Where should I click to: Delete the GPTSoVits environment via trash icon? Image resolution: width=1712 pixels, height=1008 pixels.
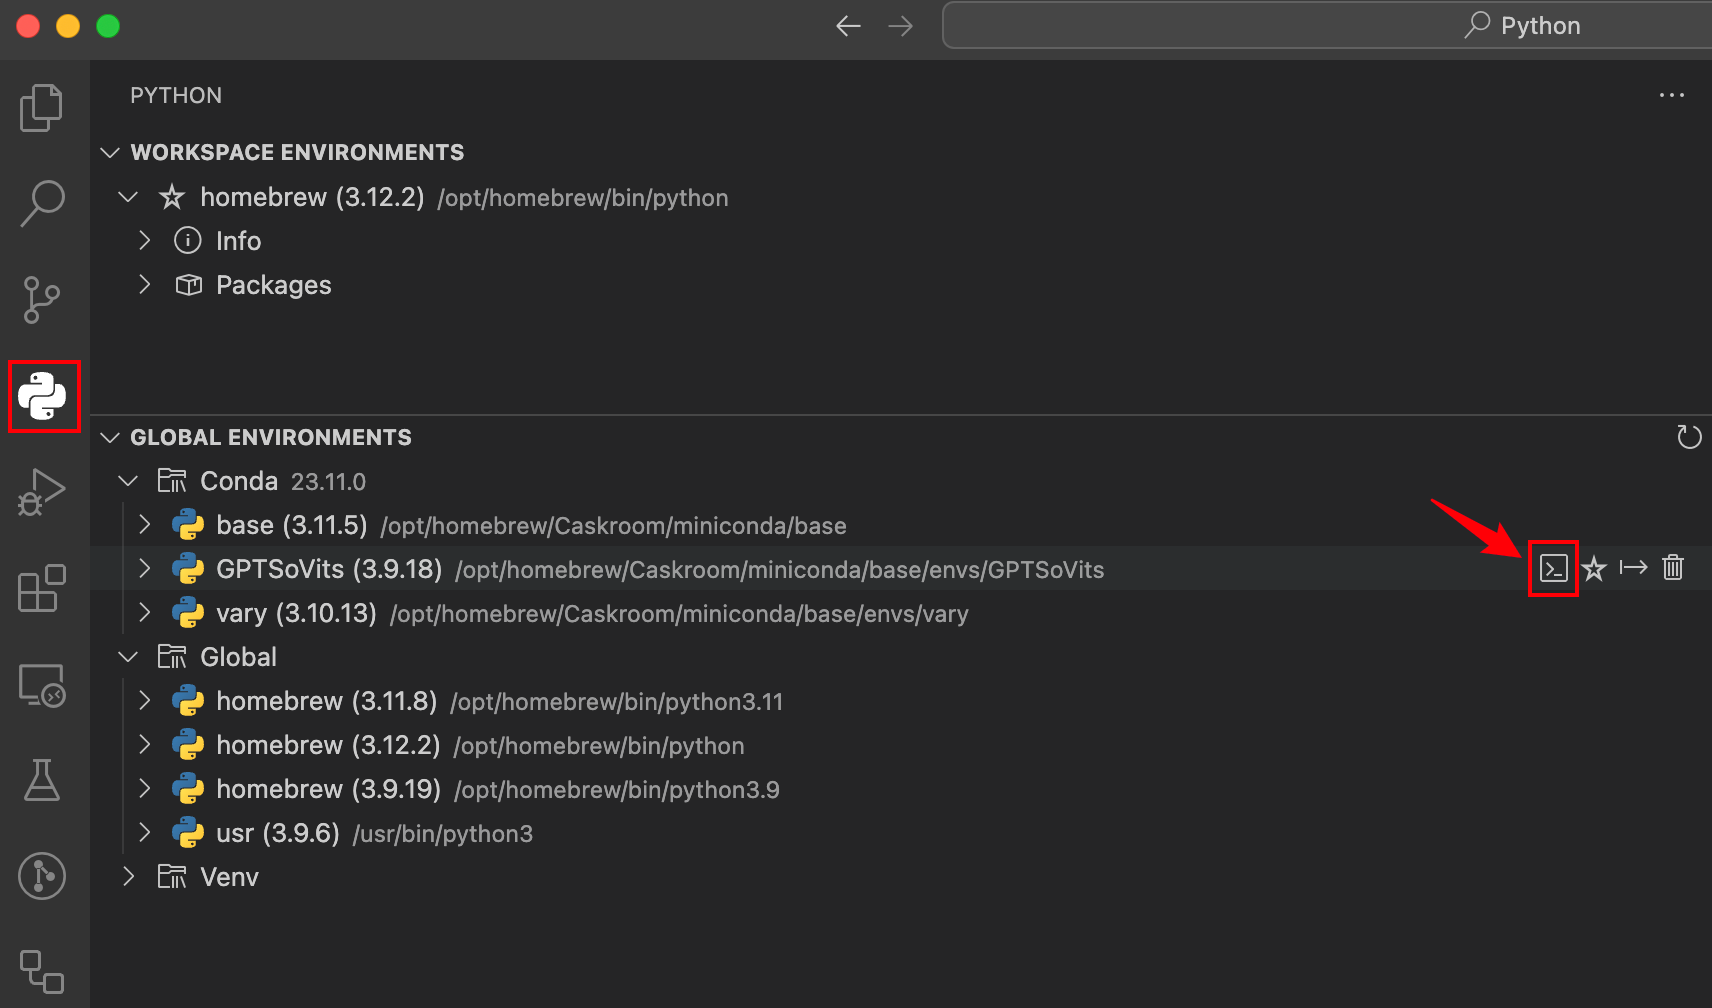point(1674,567)
